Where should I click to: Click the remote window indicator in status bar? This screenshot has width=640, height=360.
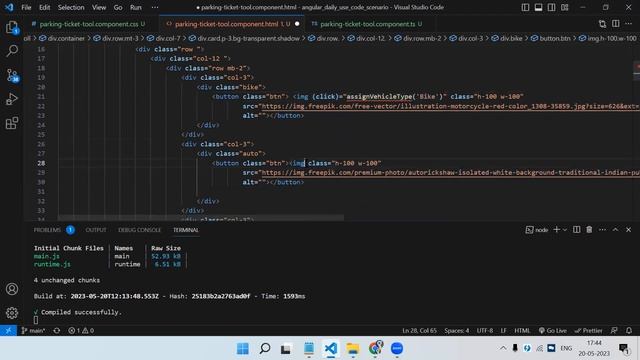click(x=8, y=331)
